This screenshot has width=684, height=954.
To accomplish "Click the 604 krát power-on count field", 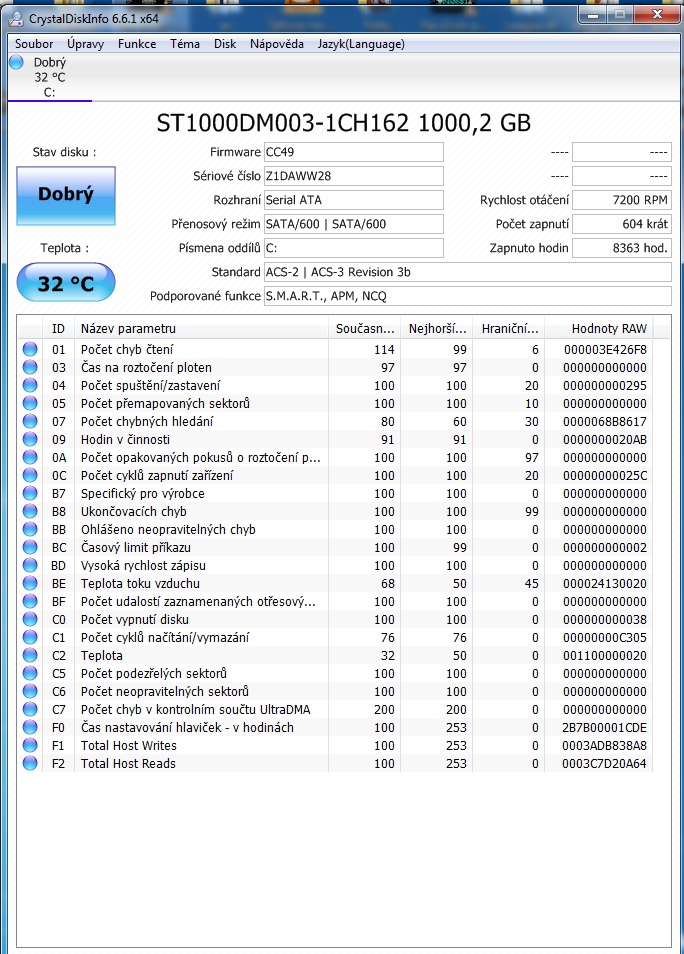I will (621, 224).
